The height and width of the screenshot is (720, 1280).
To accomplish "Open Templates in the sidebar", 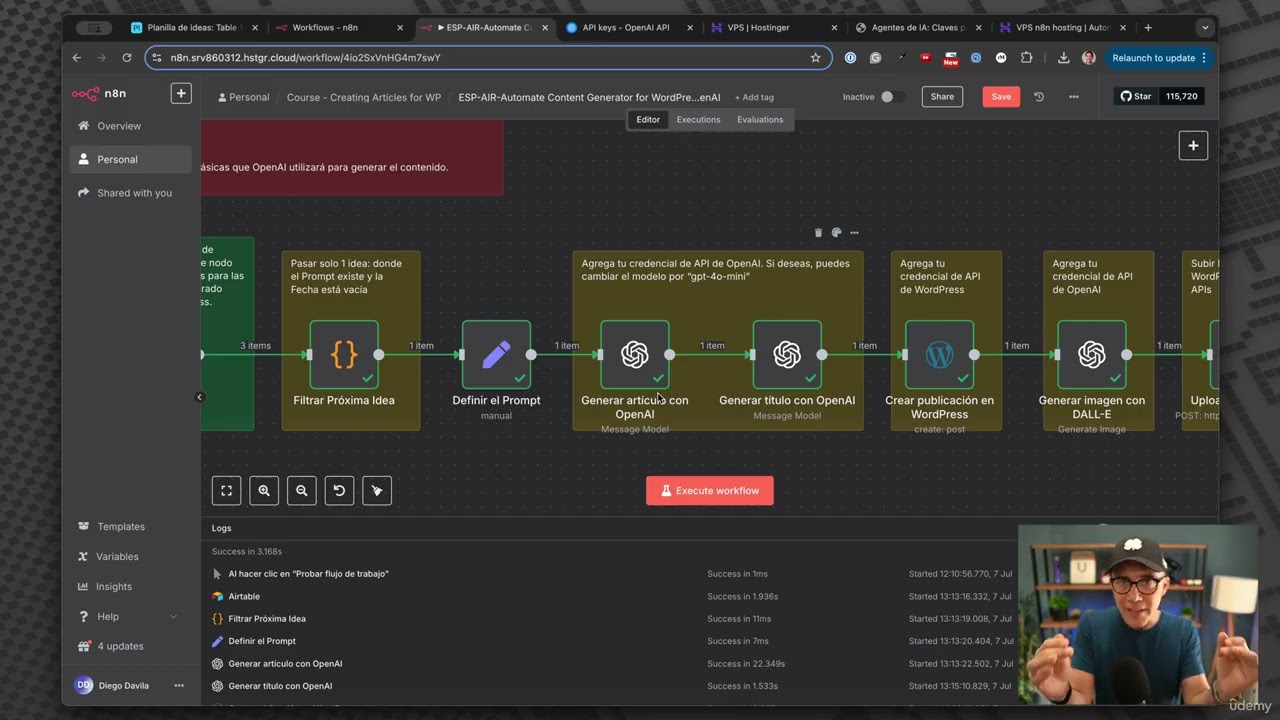I will tap(130, 527).
